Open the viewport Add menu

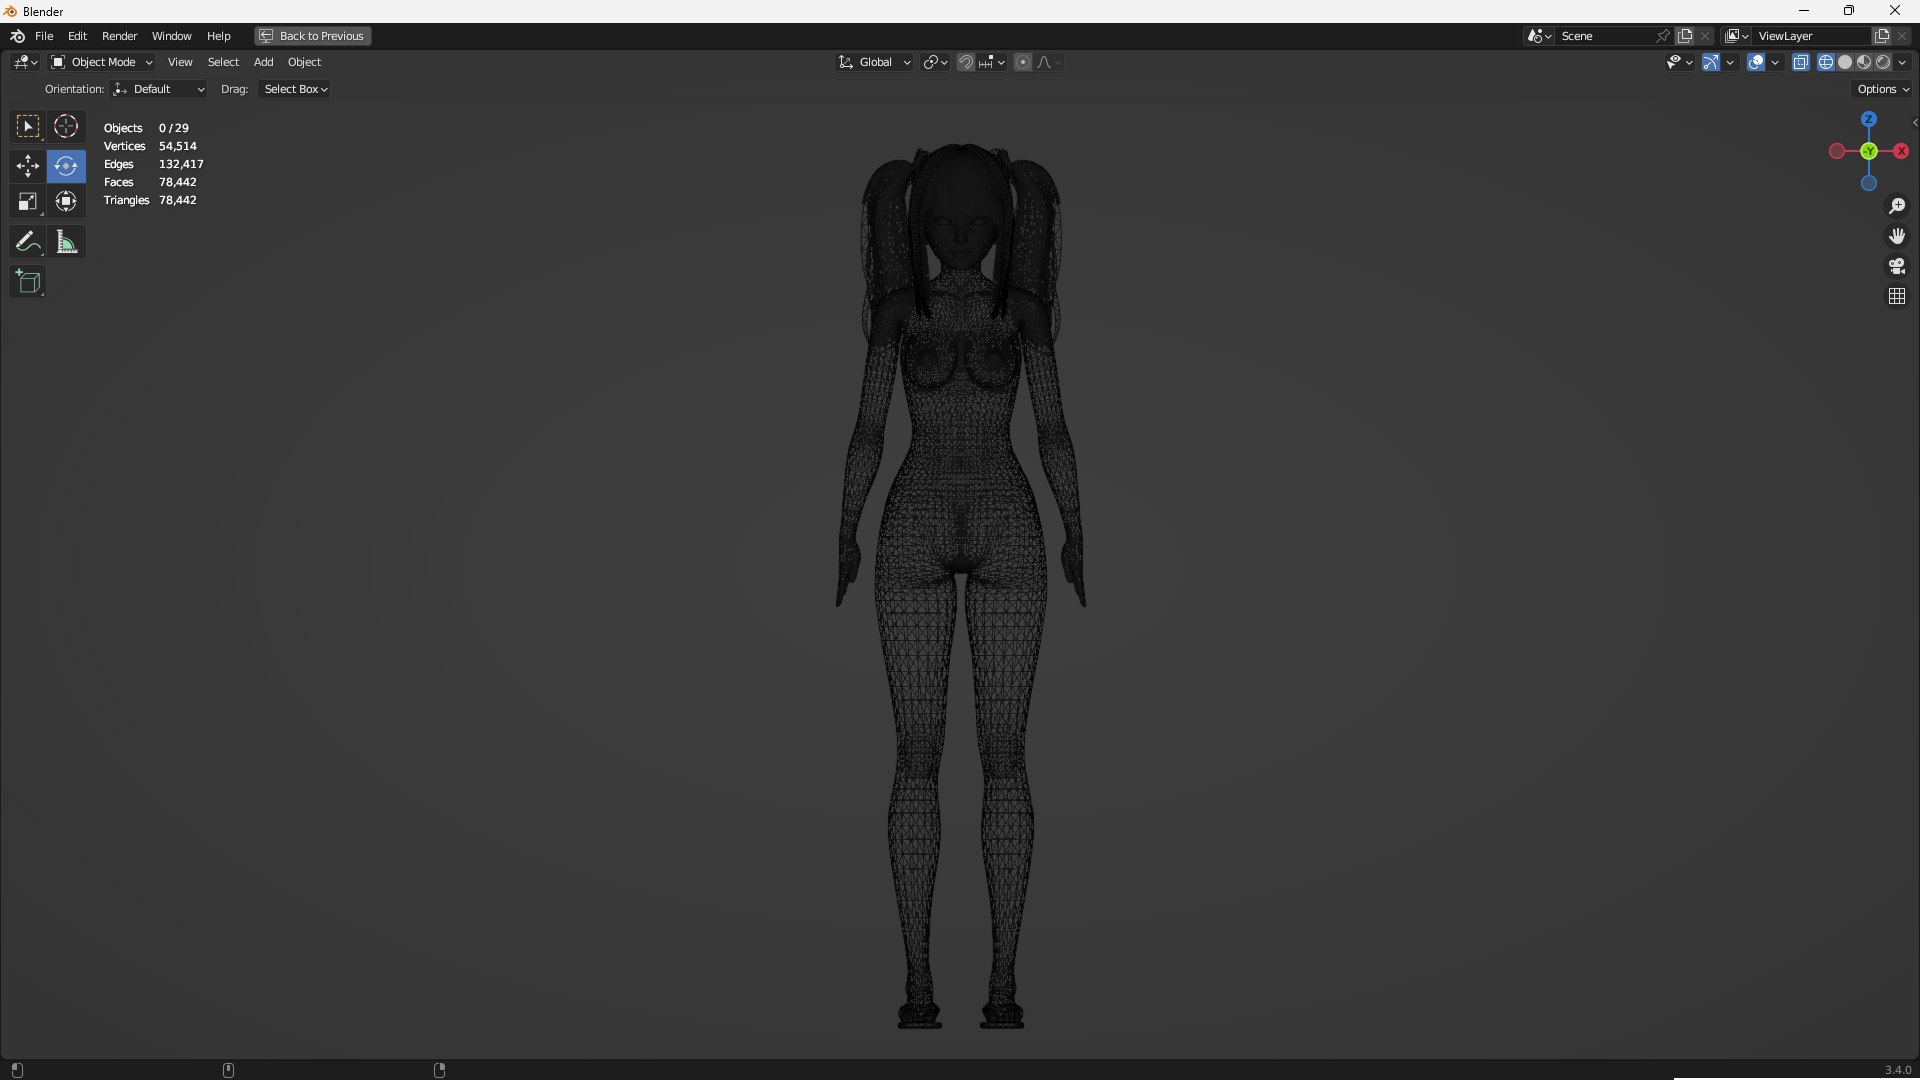(x=263, y=62)
